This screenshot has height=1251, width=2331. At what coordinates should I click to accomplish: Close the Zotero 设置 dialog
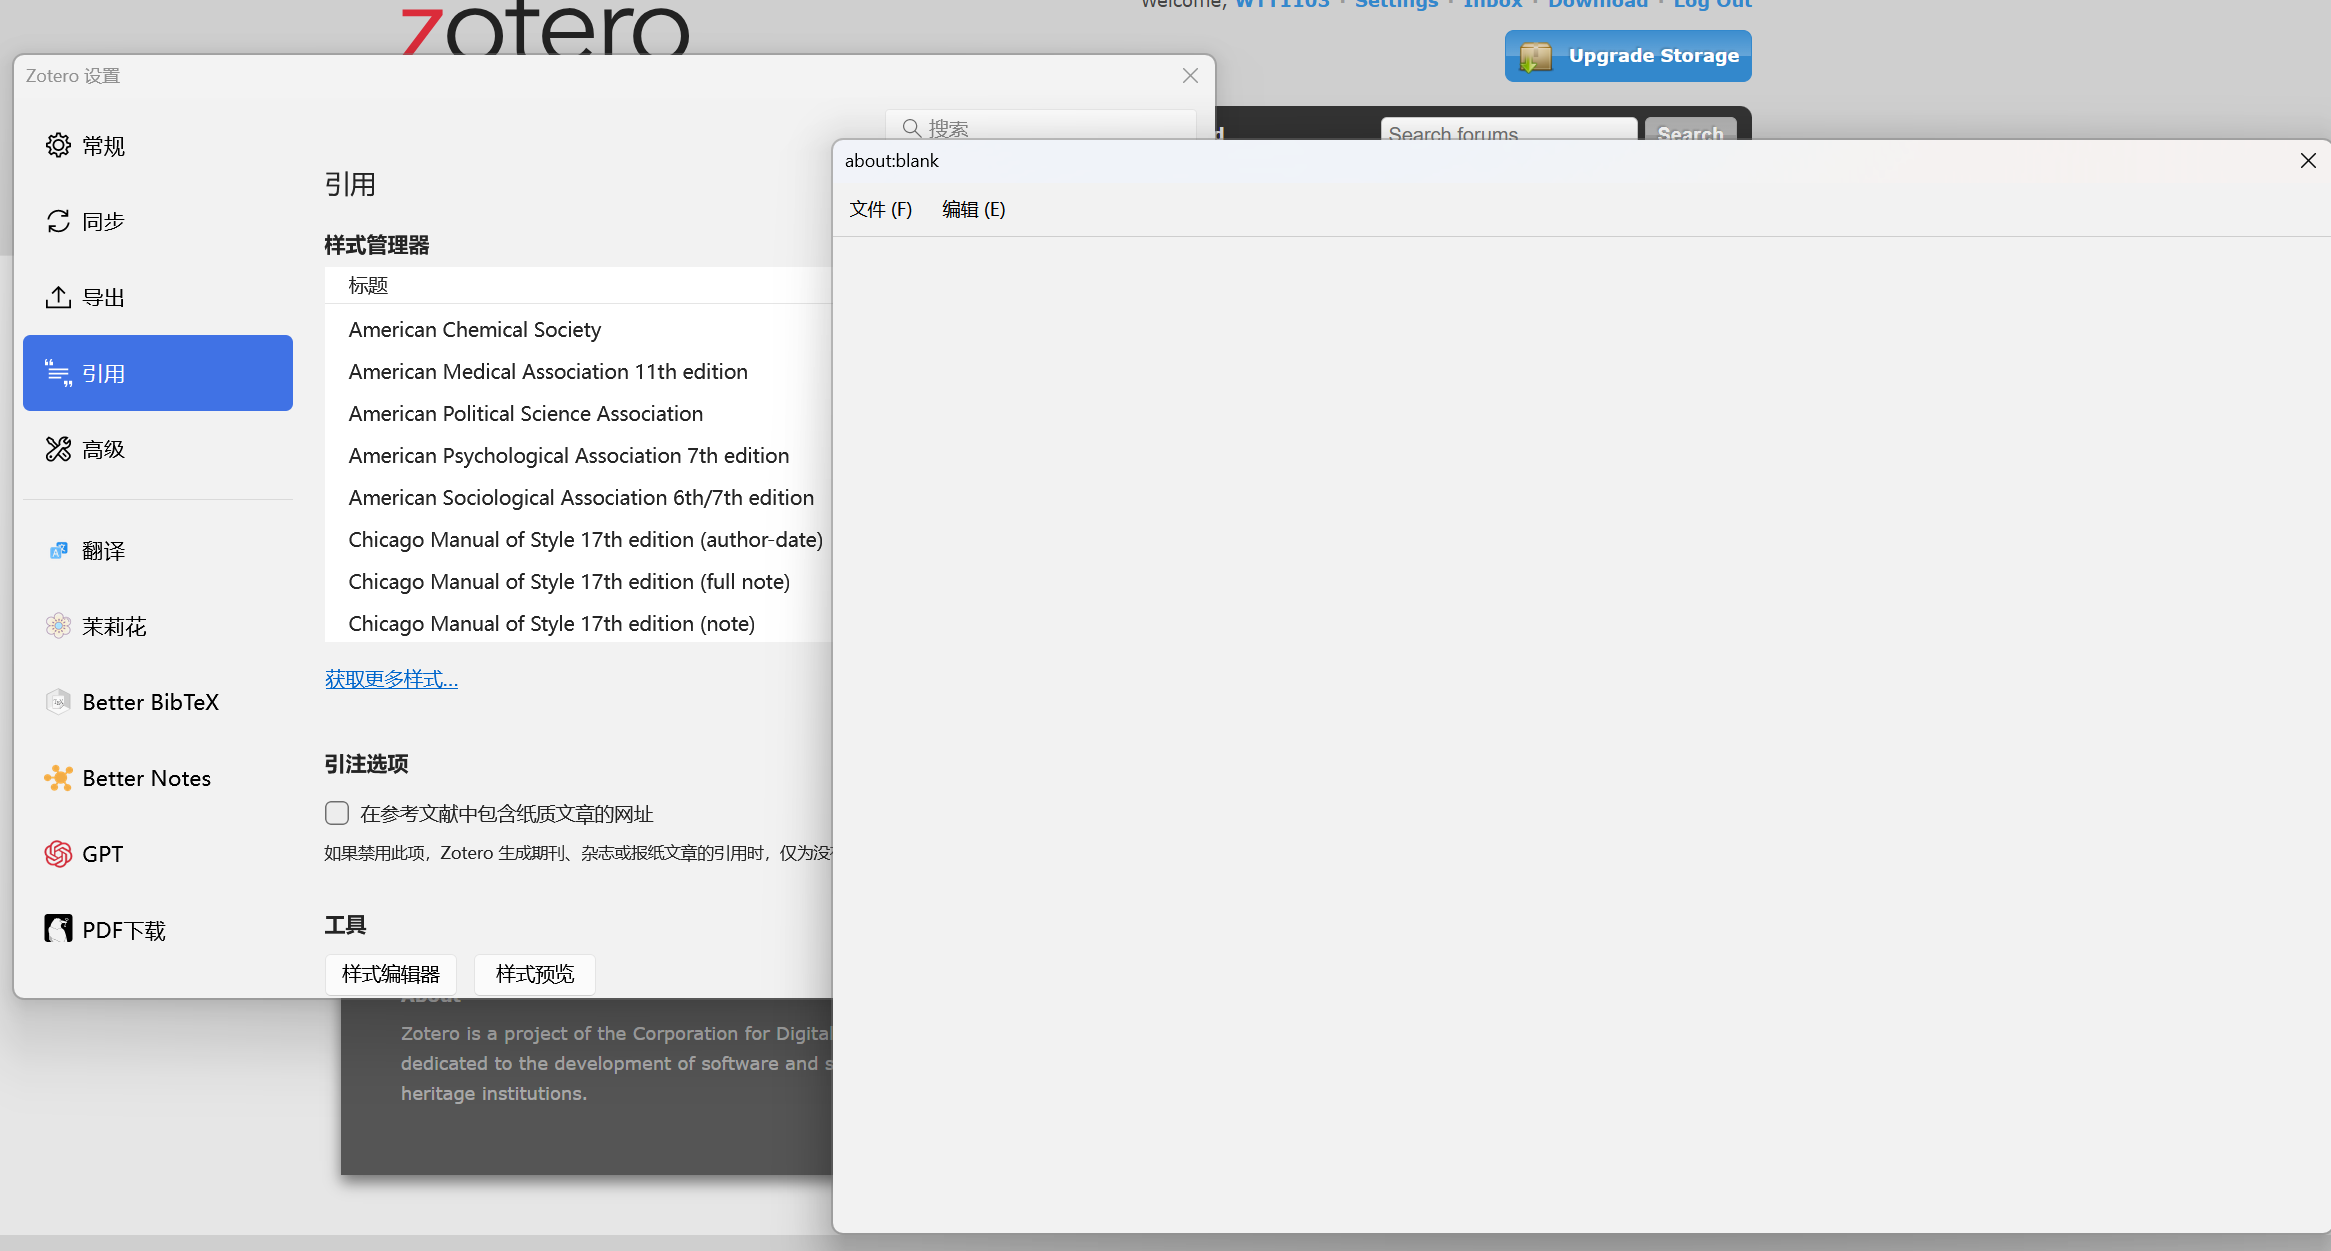tap(1190, 76)
